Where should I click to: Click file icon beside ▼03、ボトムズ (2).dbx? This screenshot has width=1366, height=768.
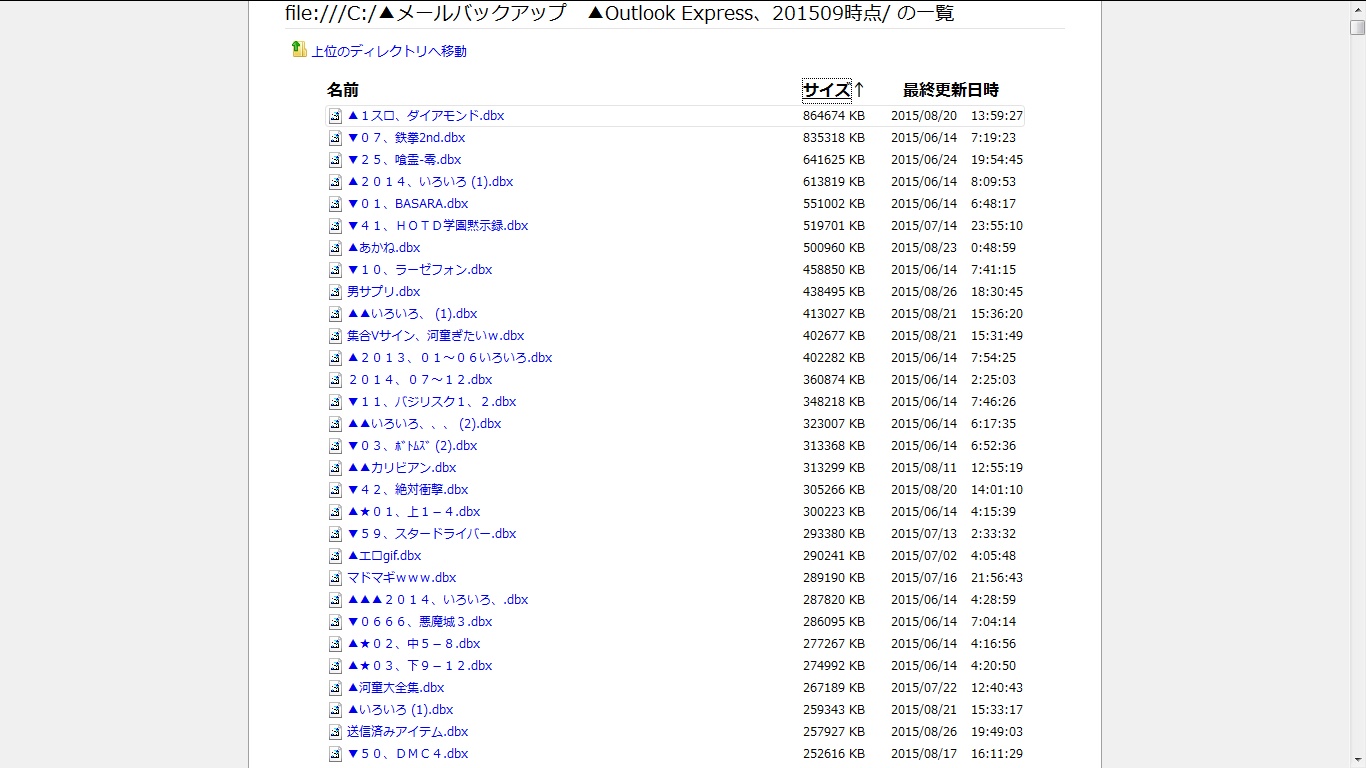pos(336,446)
